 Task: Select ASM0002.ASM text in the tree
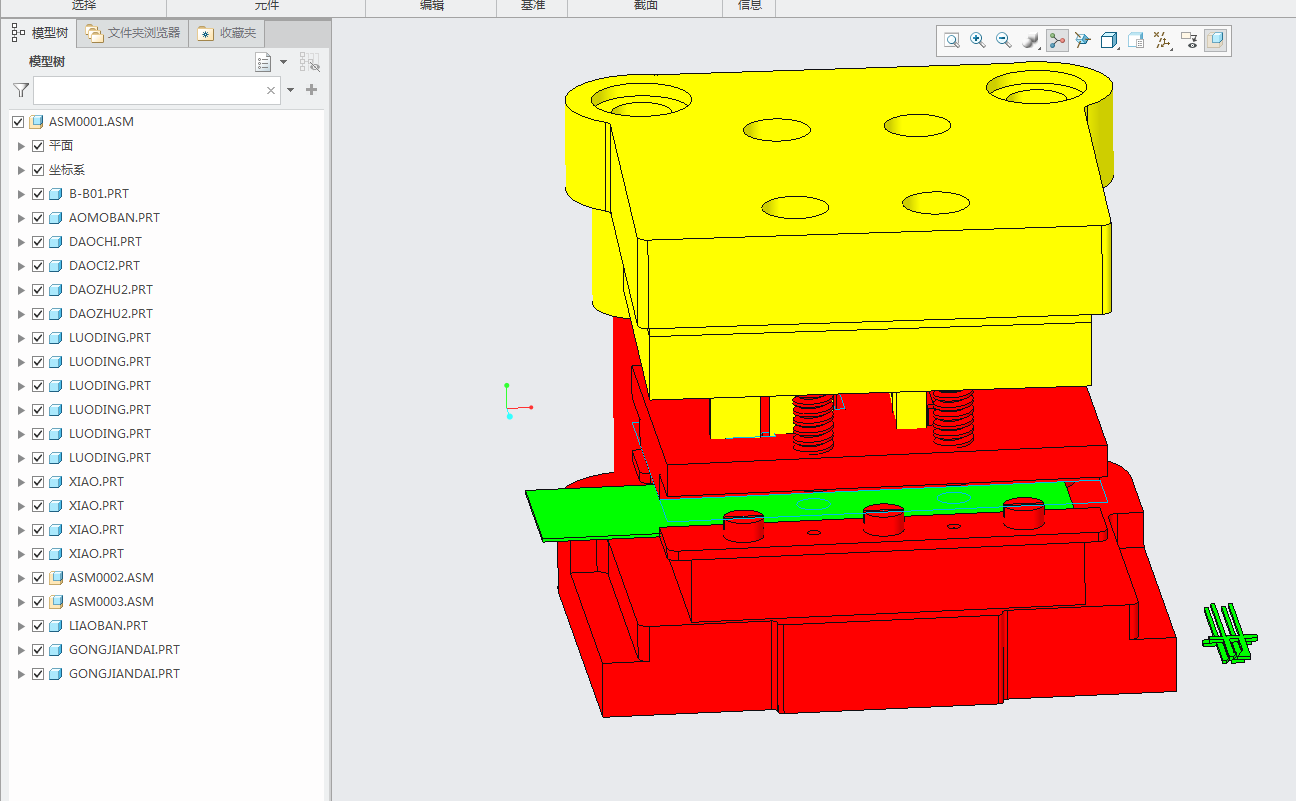pyautogui.click(x=111, y=578)
